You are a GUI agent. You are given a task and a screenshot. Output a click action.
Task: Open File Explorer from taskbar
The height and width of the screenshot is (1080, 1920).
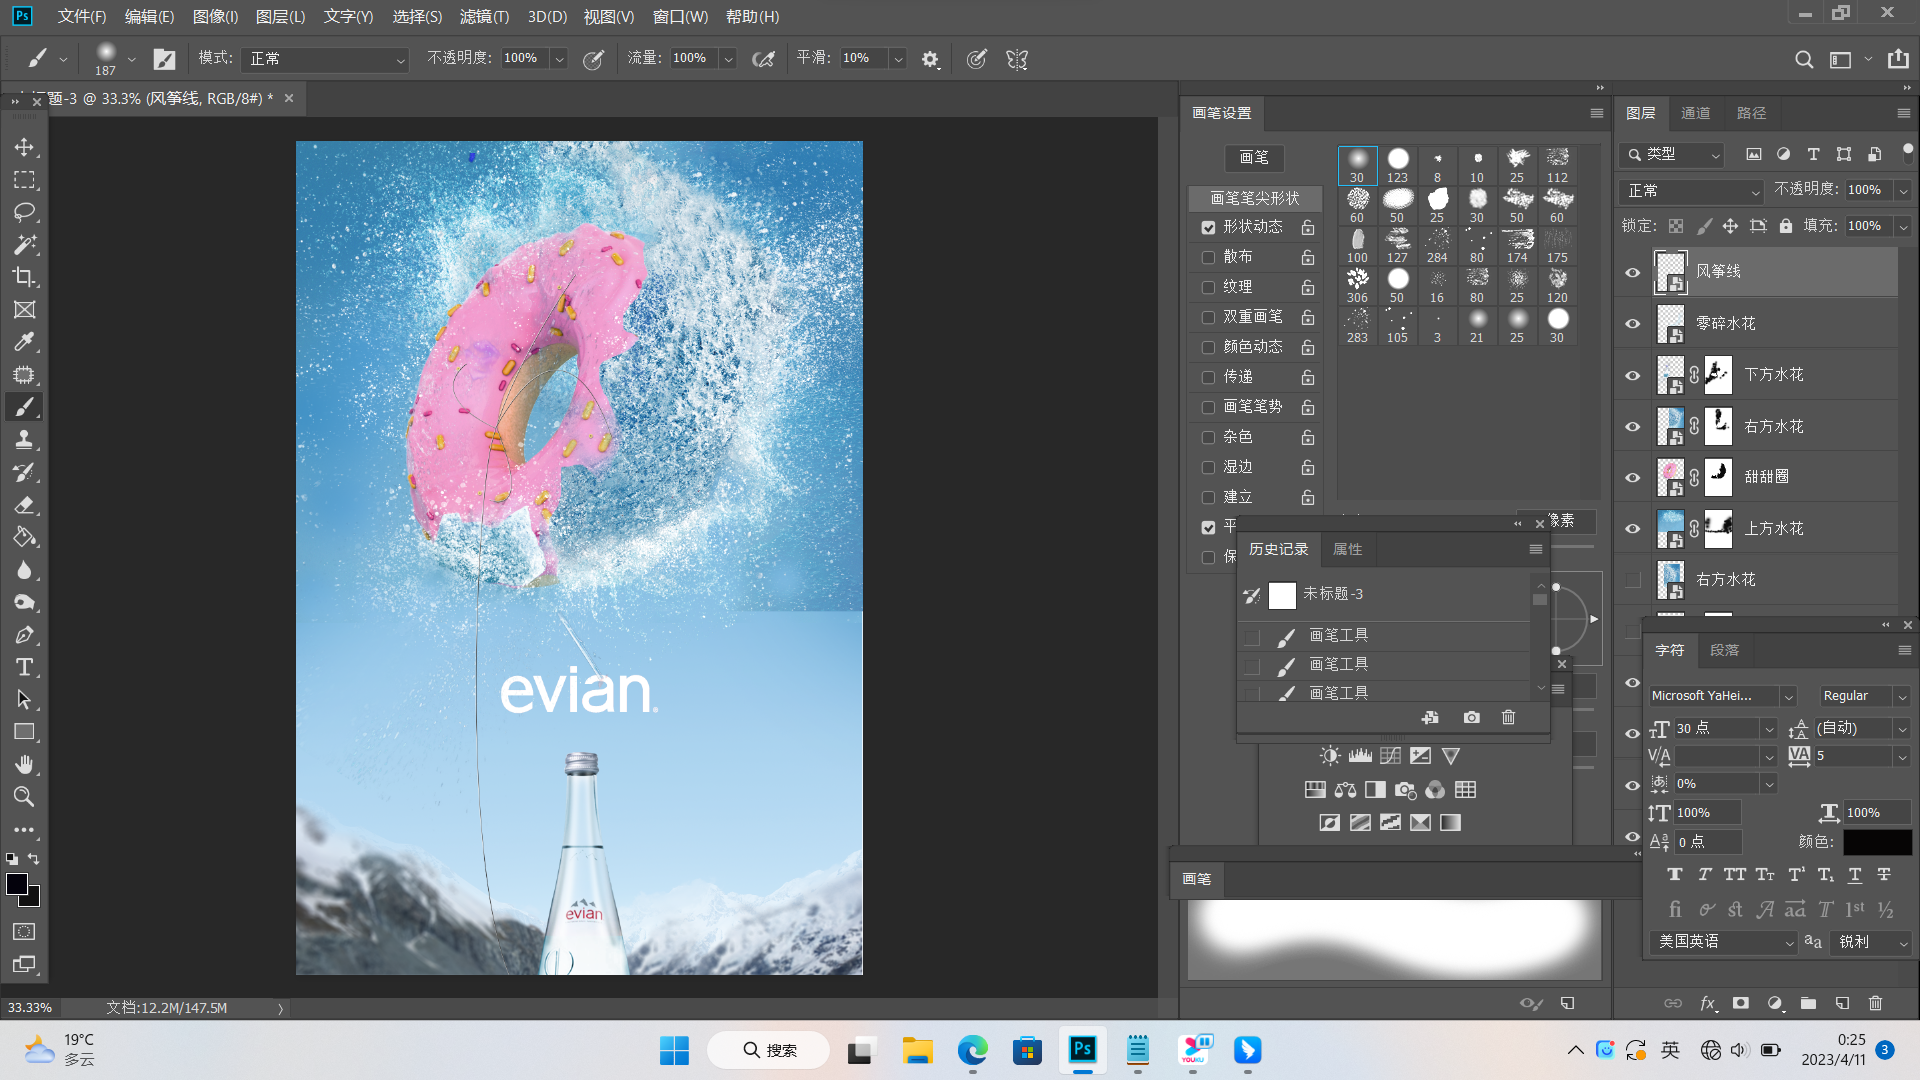coord(917,1050)
